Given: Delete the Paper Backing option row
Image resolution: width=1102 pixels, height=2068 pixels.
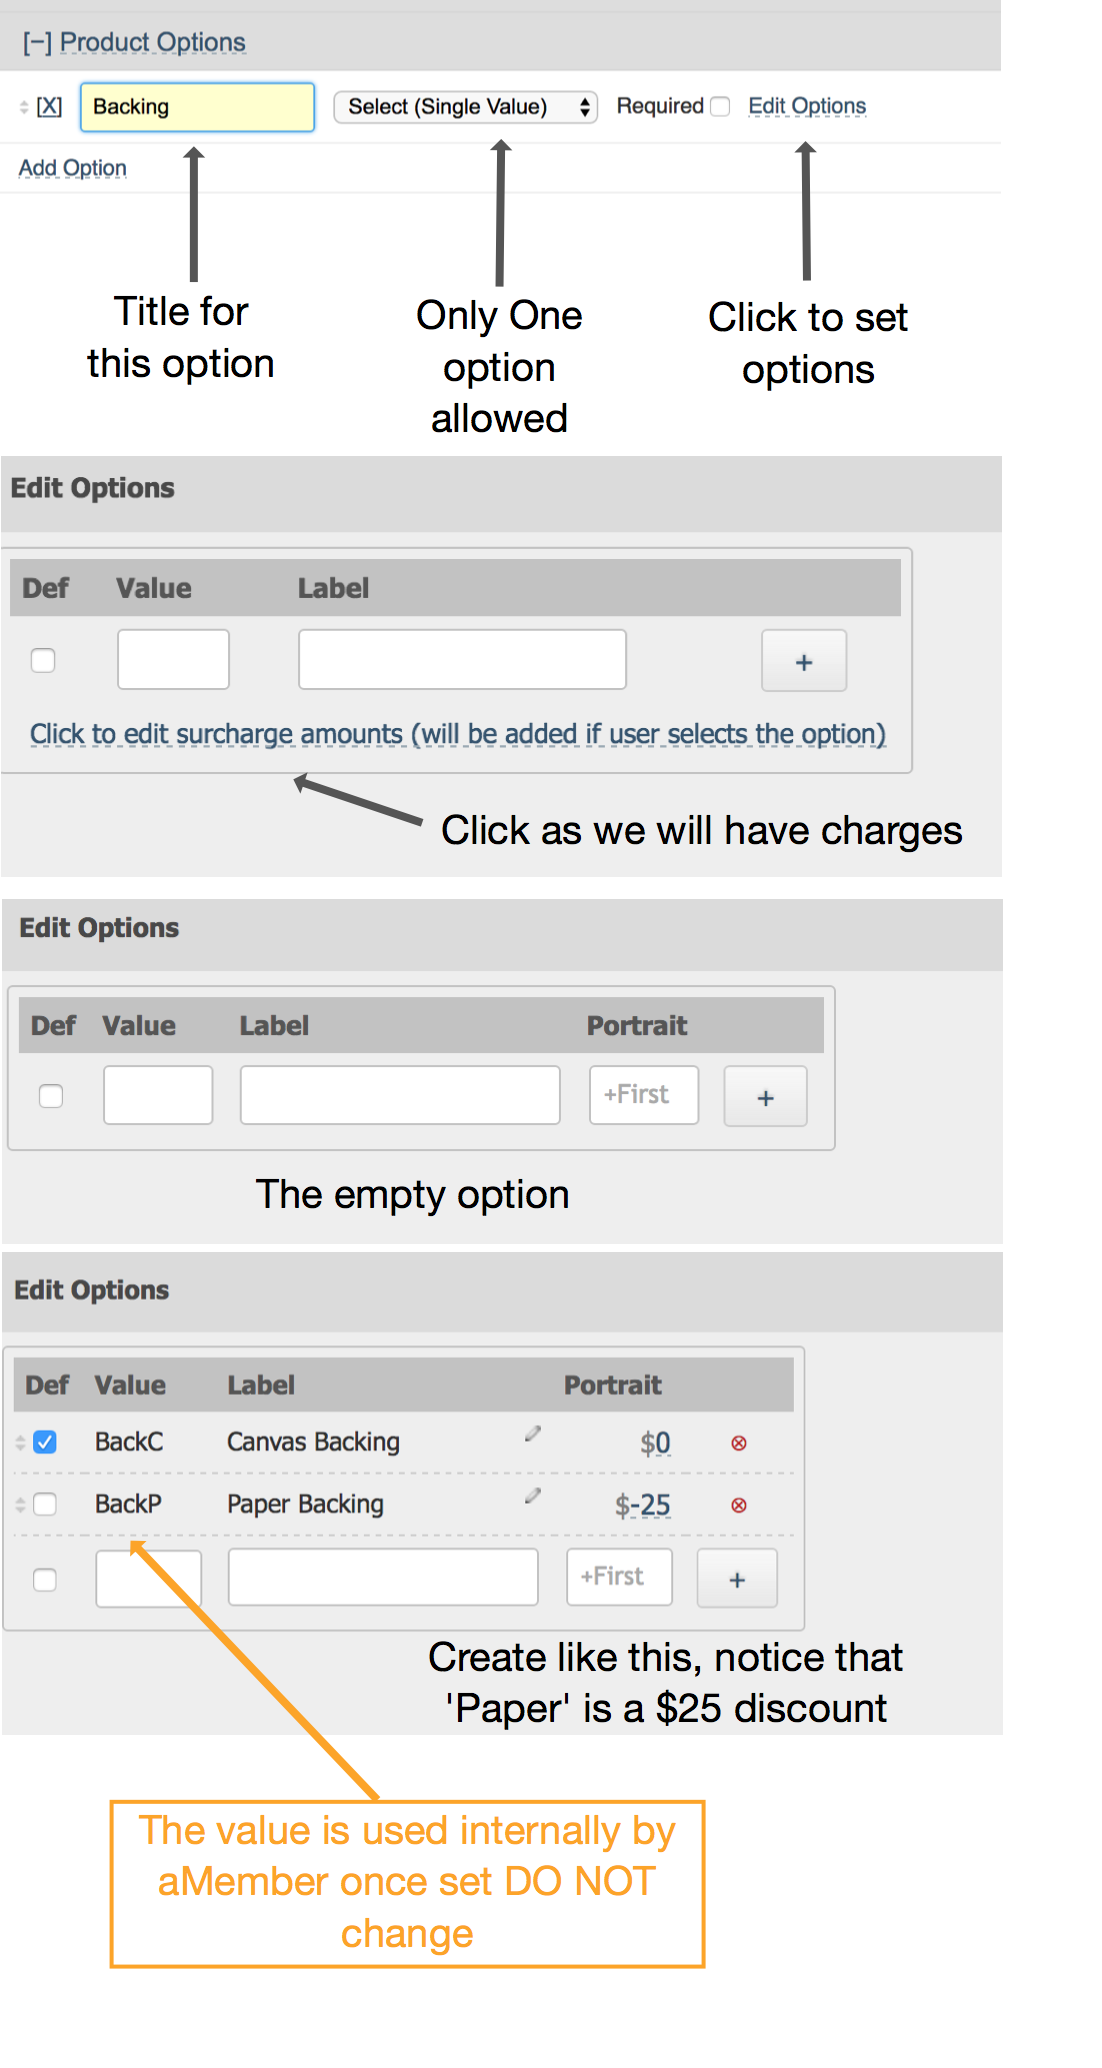Looking at the screenshot, I should pyautogui.click(x=739, y=1505).
